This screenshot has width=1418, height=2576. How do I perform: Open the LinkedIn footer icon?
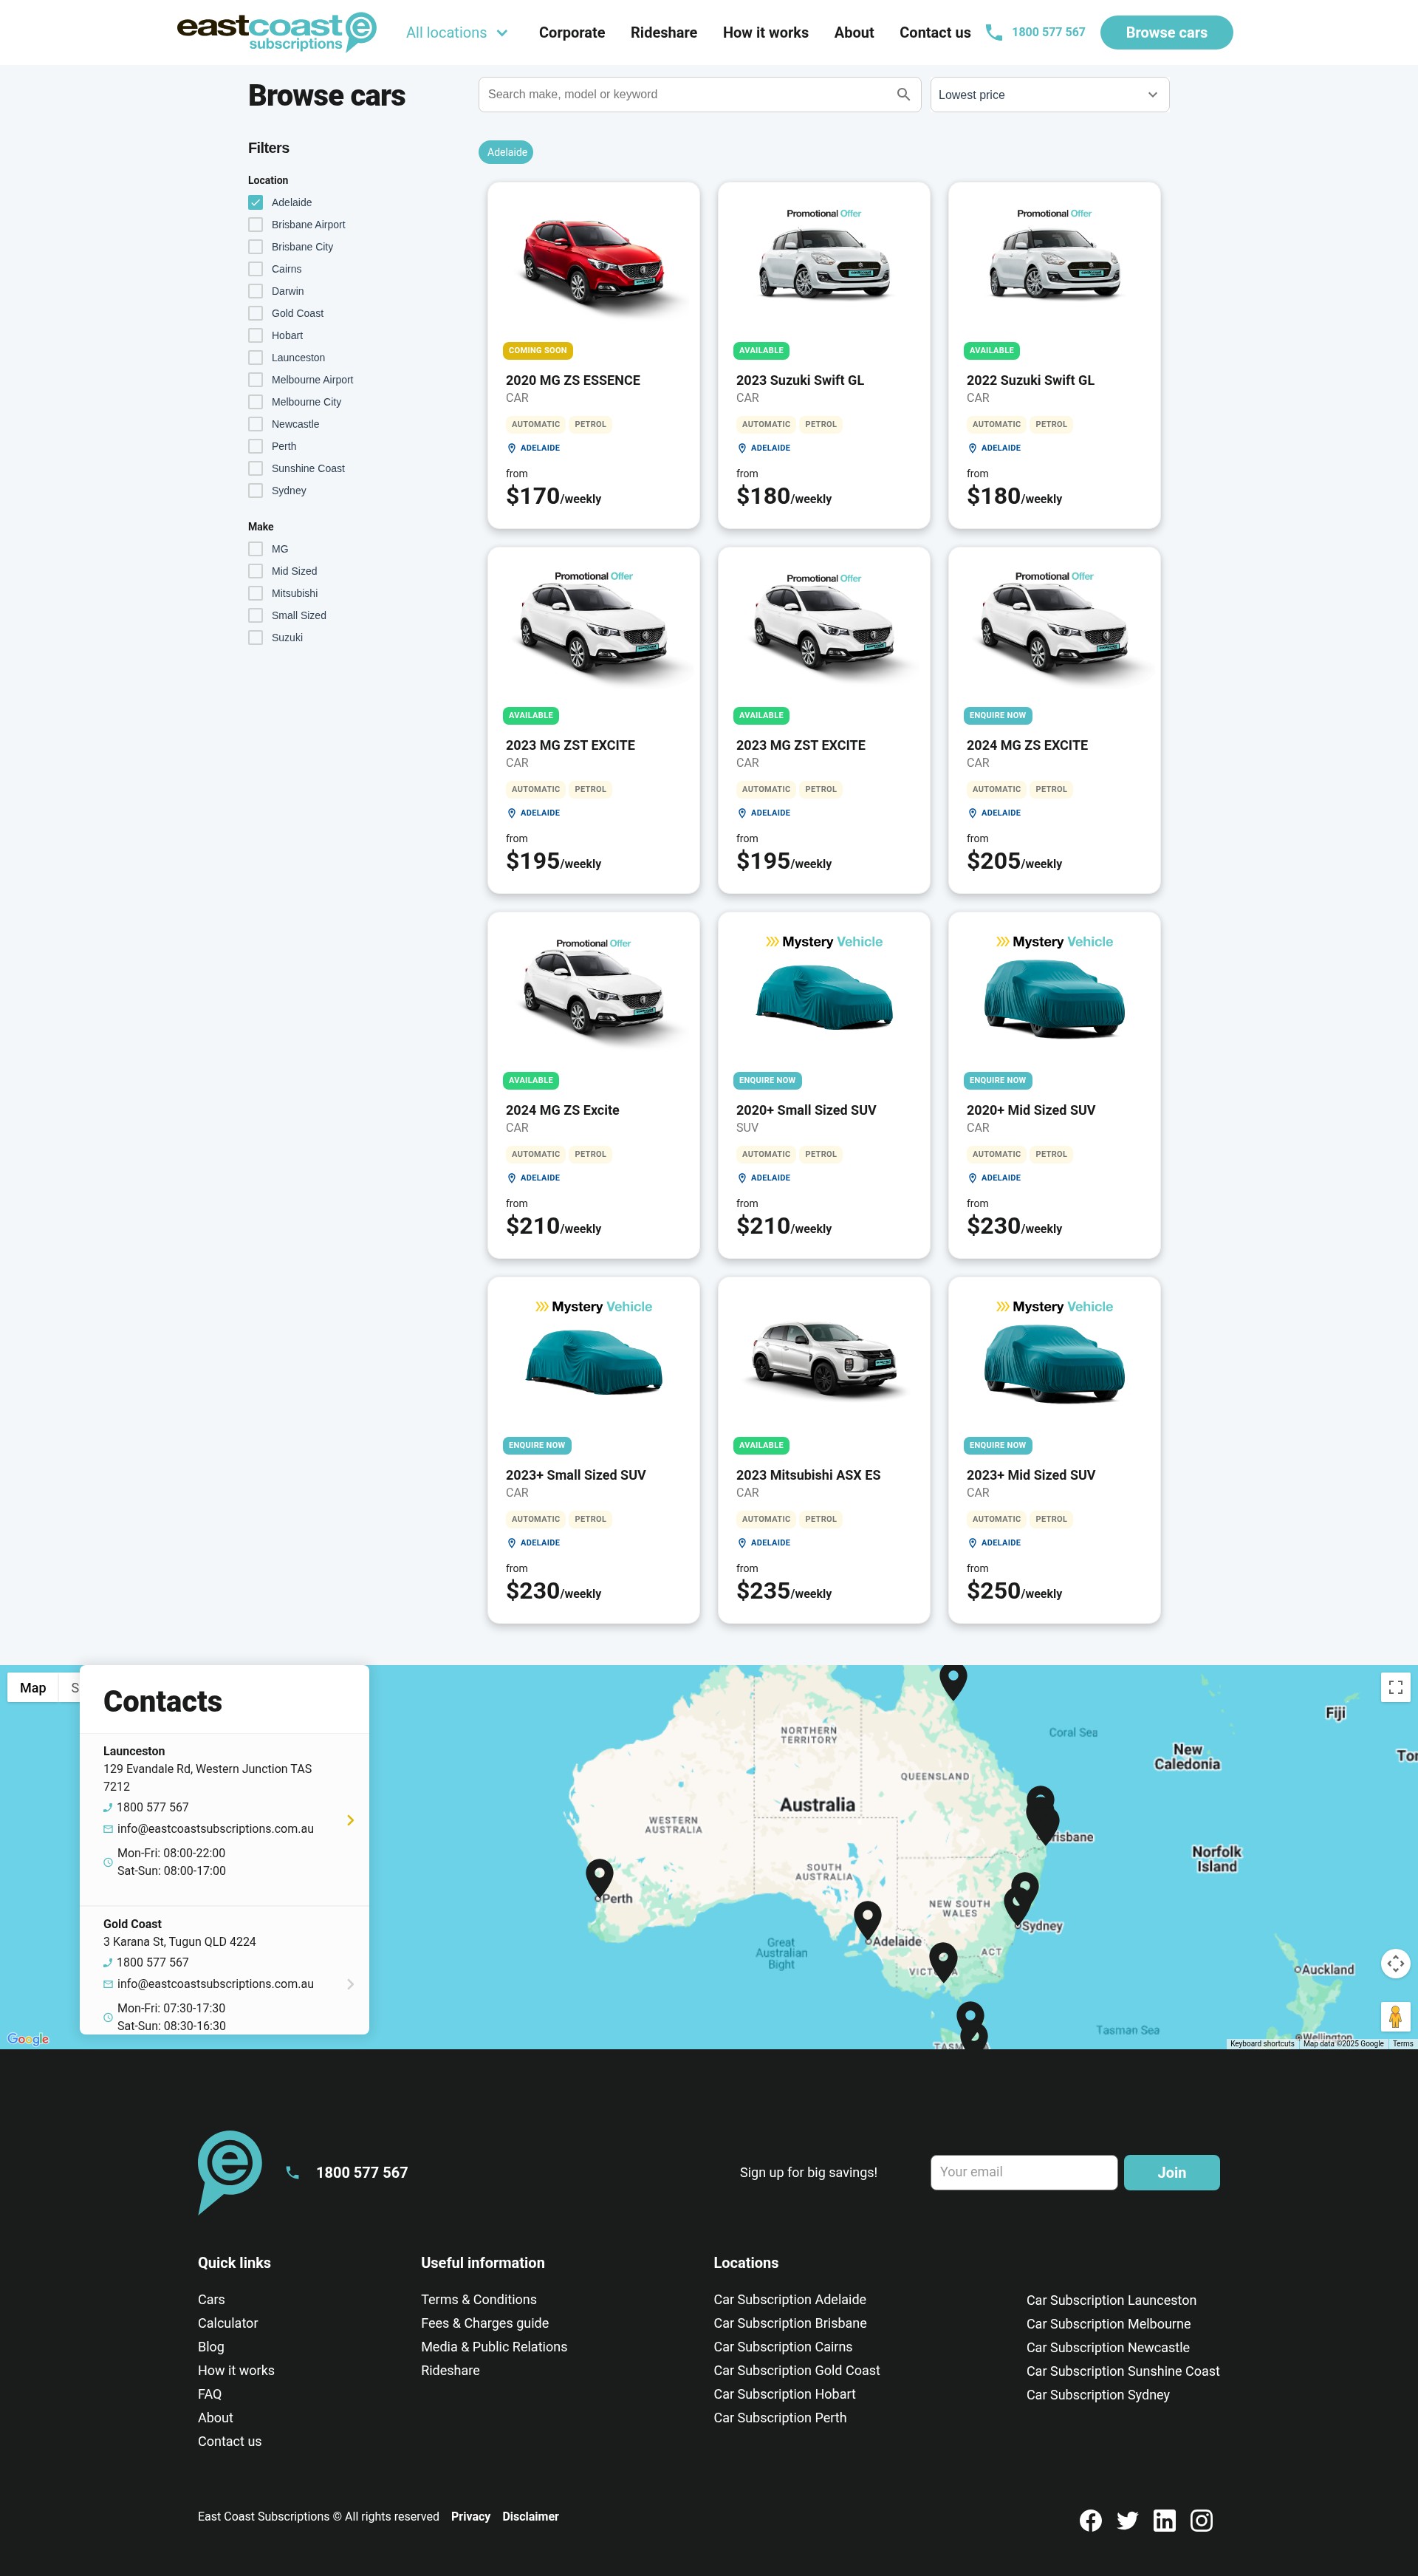click(x=1164, y=2520)
